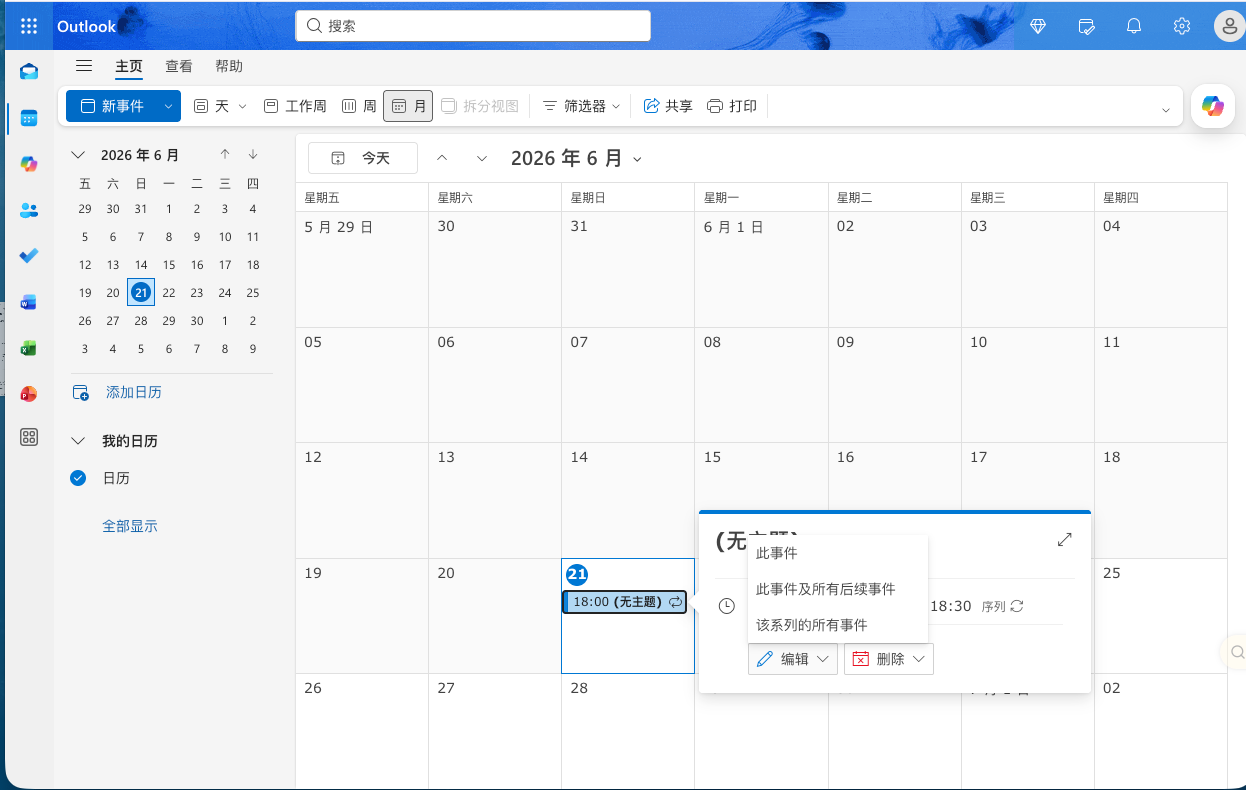Click the premium diamond icon in header
The width and height of the screenshot is (1246, 790).
pyautogui.click(x=1038, y=26)
